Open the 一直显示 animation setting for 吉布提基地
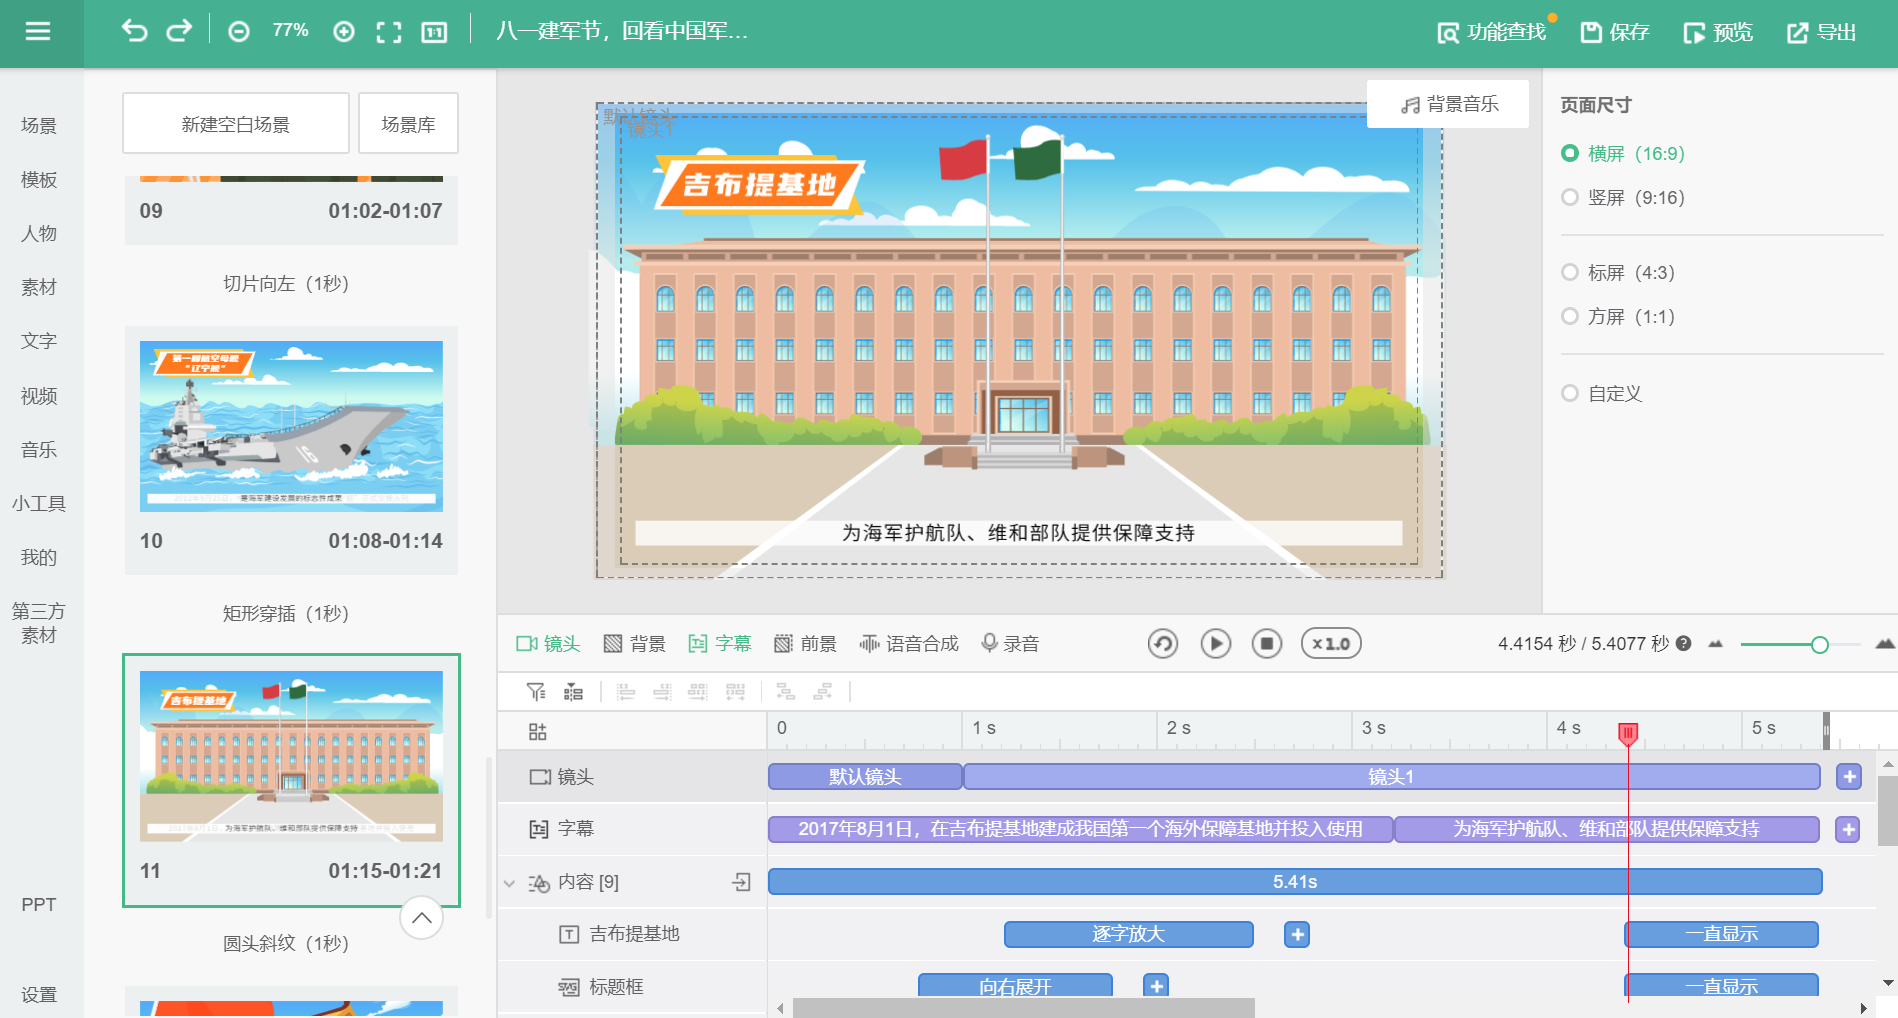Viewport: 1898px width, 1018px height. [x=1720, y=934]
